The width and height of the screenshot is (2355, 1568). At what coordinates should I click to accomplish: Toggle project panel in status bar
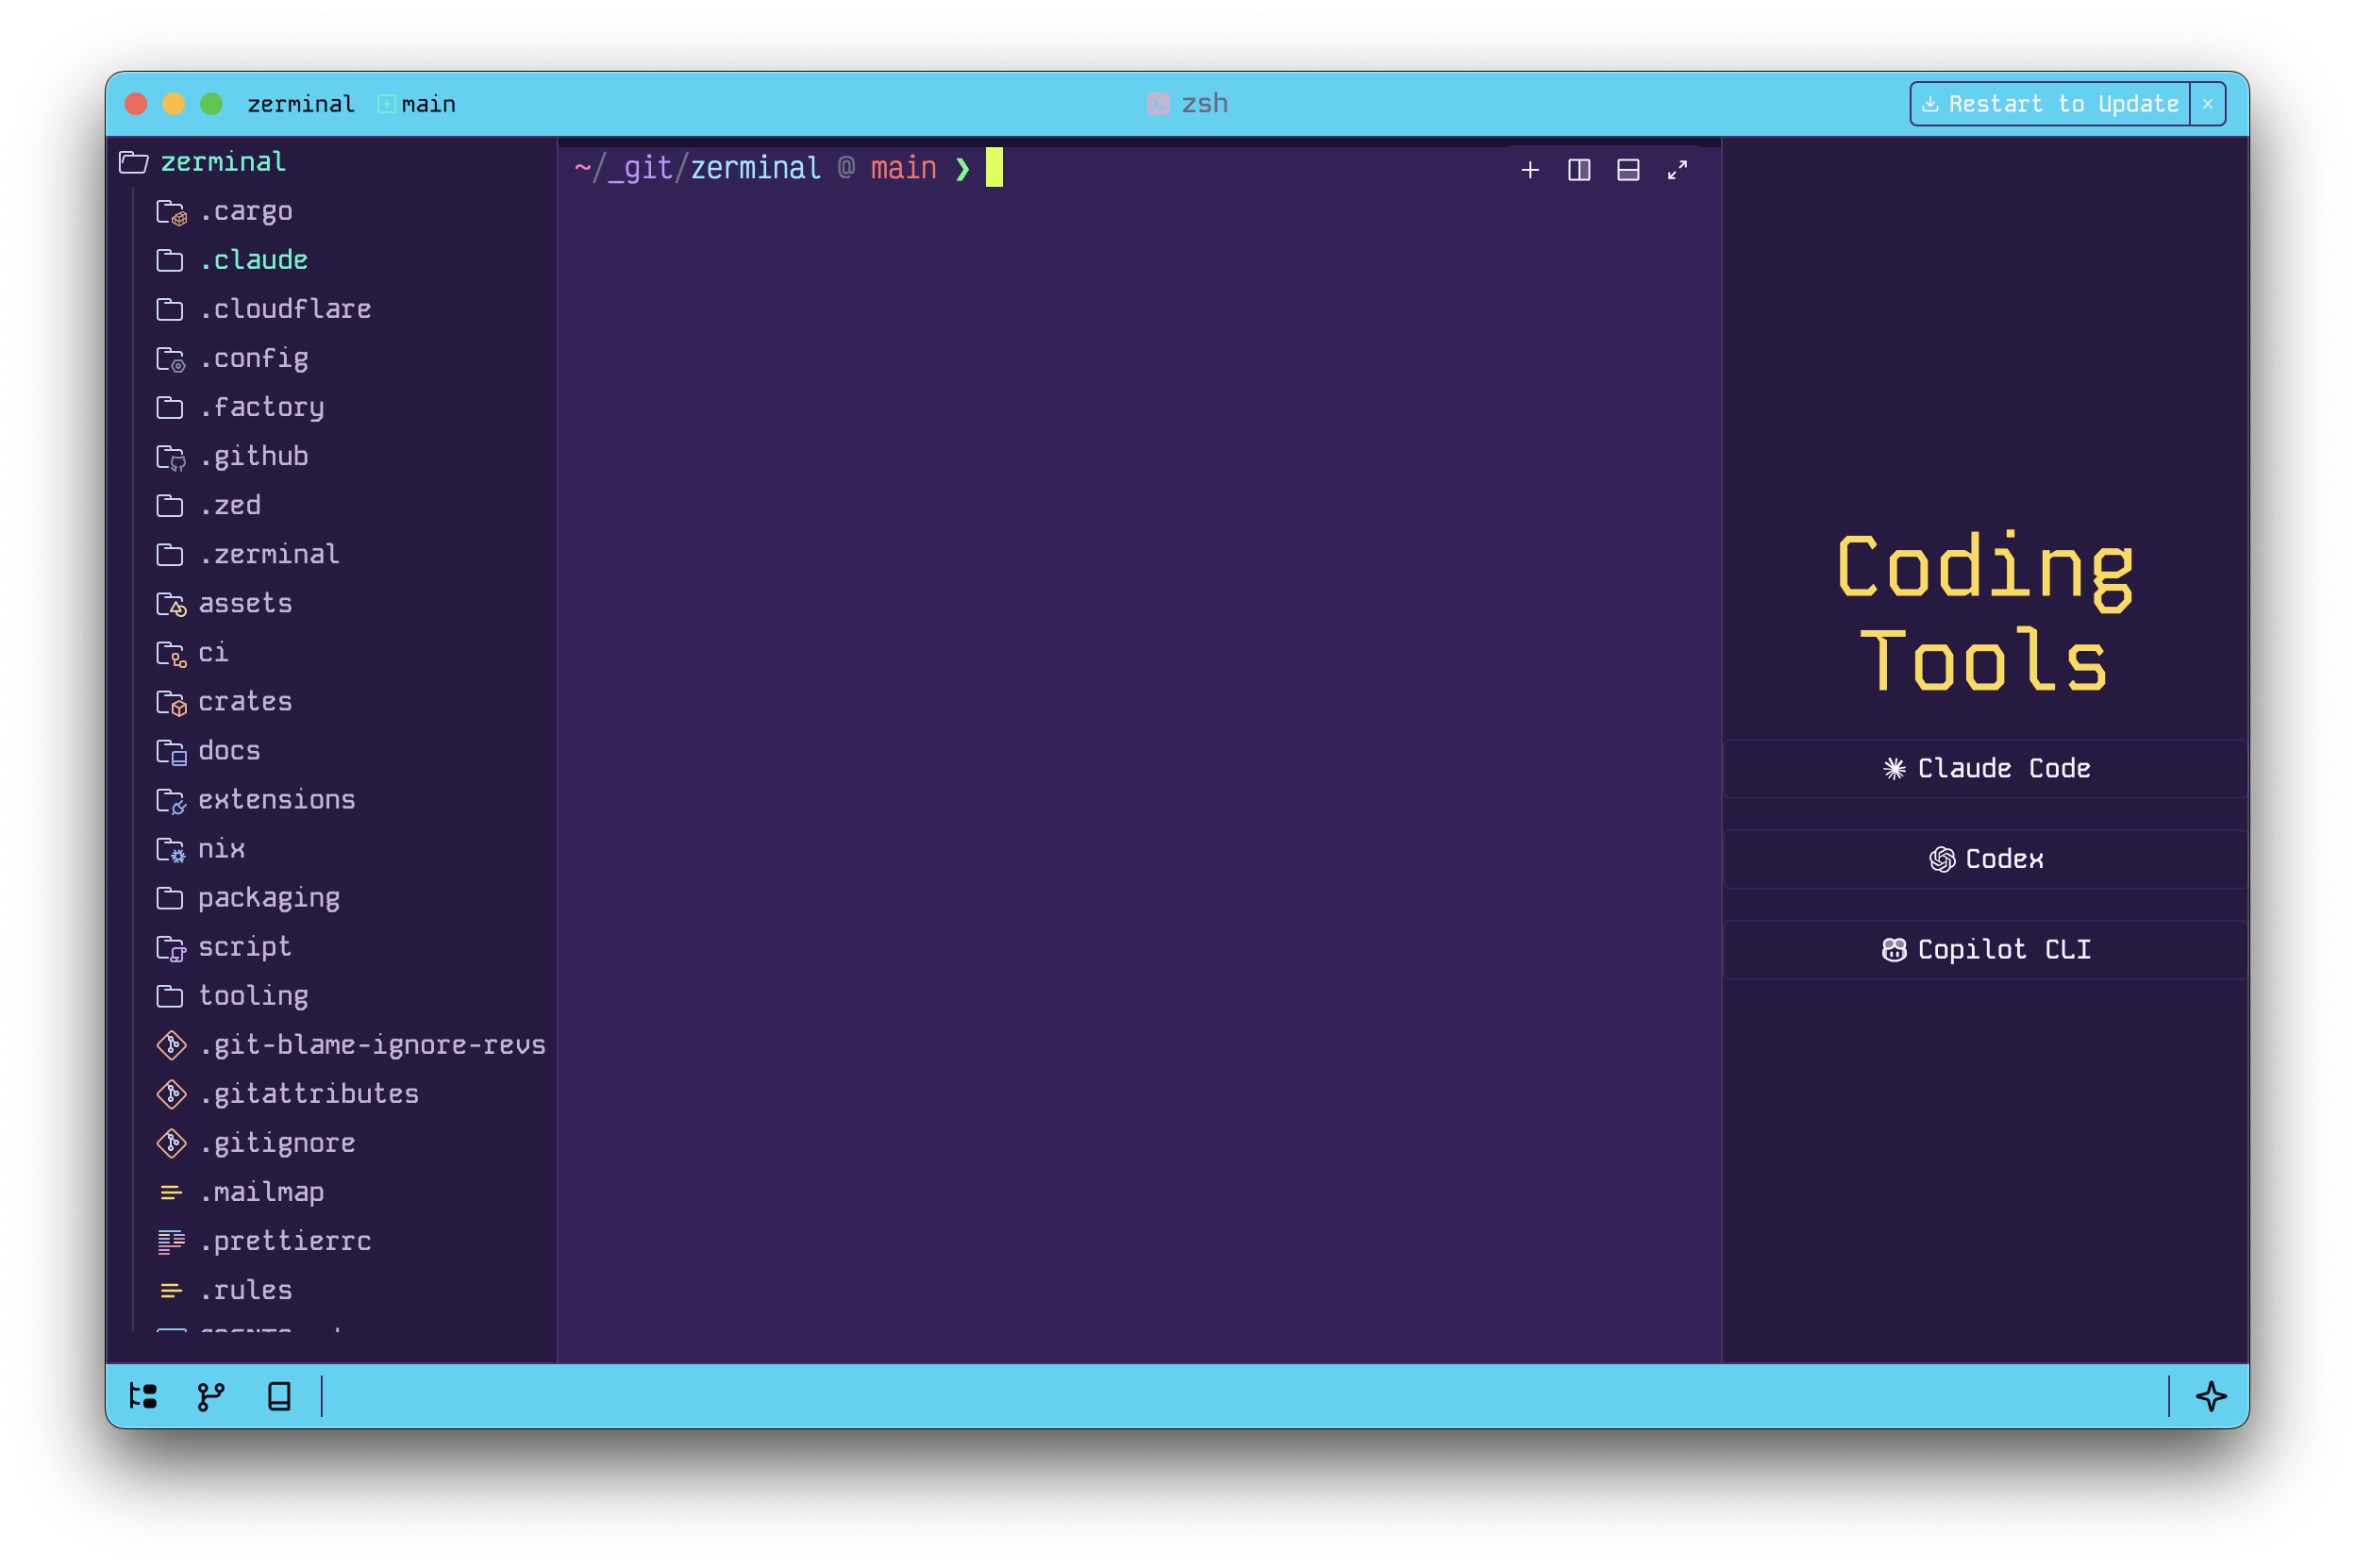(143, 1396)
